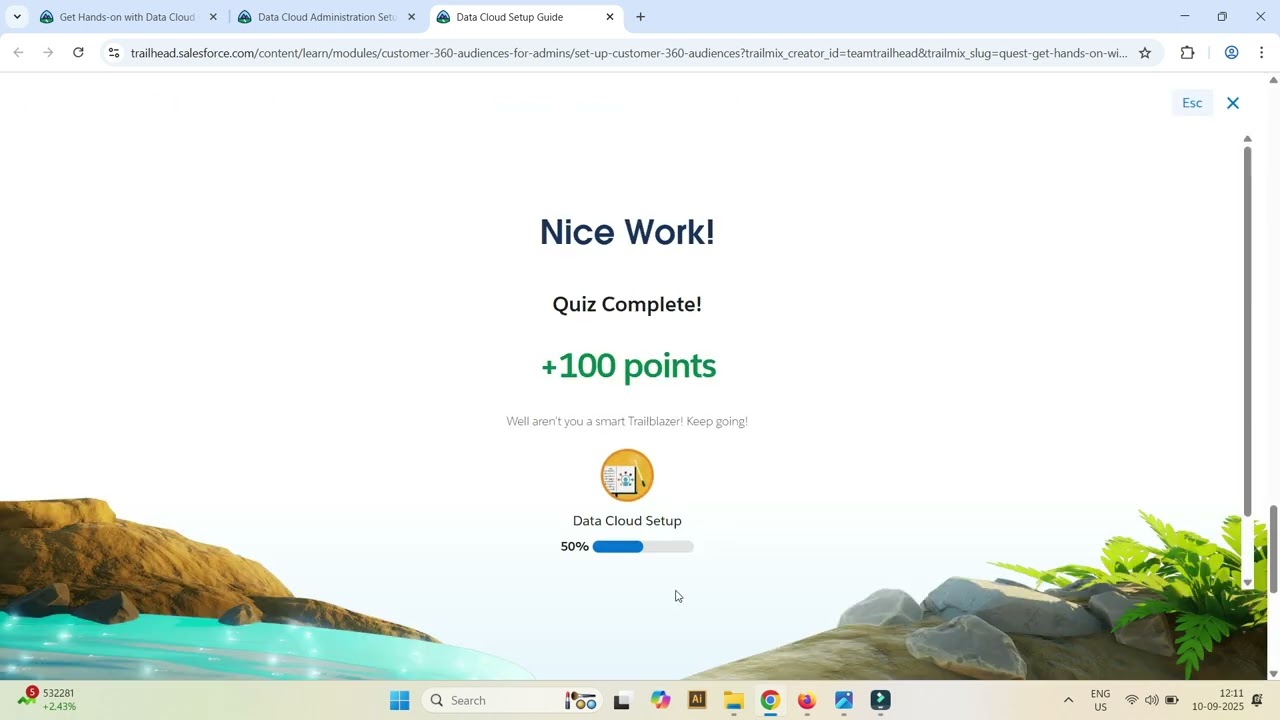Click the page scrollbar down arrow
This screenshot has height=720, width=1280.
[x=1273, y=674]
